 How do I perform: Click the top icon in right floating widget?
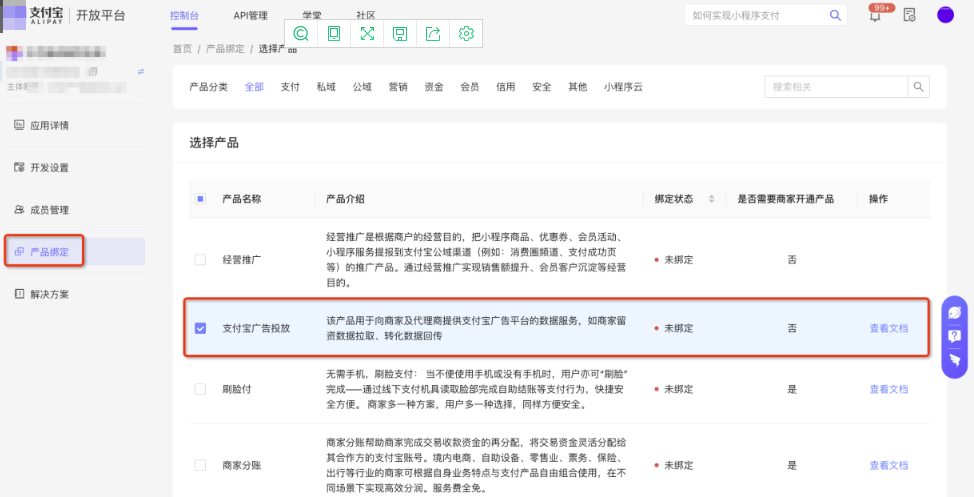955,313
